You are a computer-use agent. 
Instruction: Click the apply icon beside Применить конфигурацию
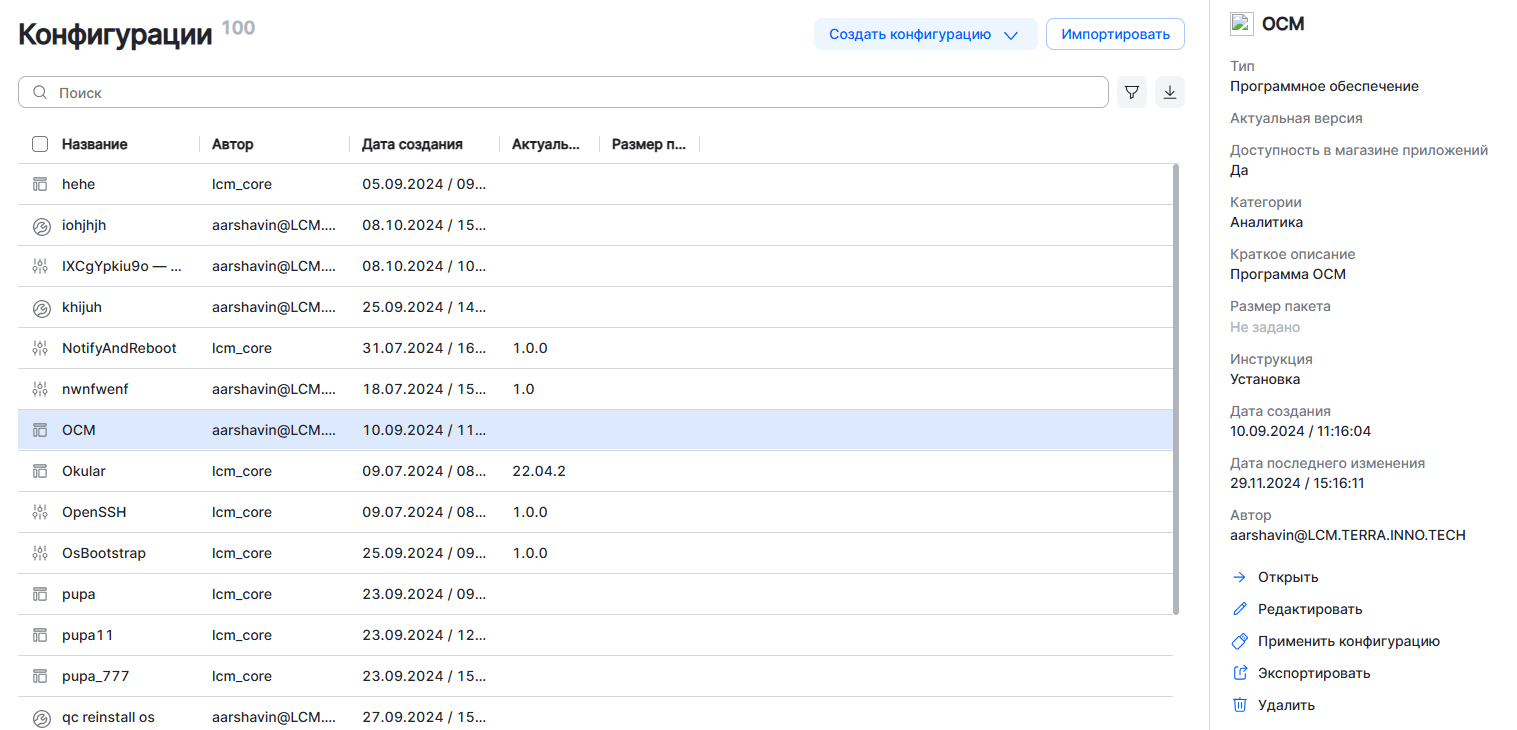[1240, 641]
